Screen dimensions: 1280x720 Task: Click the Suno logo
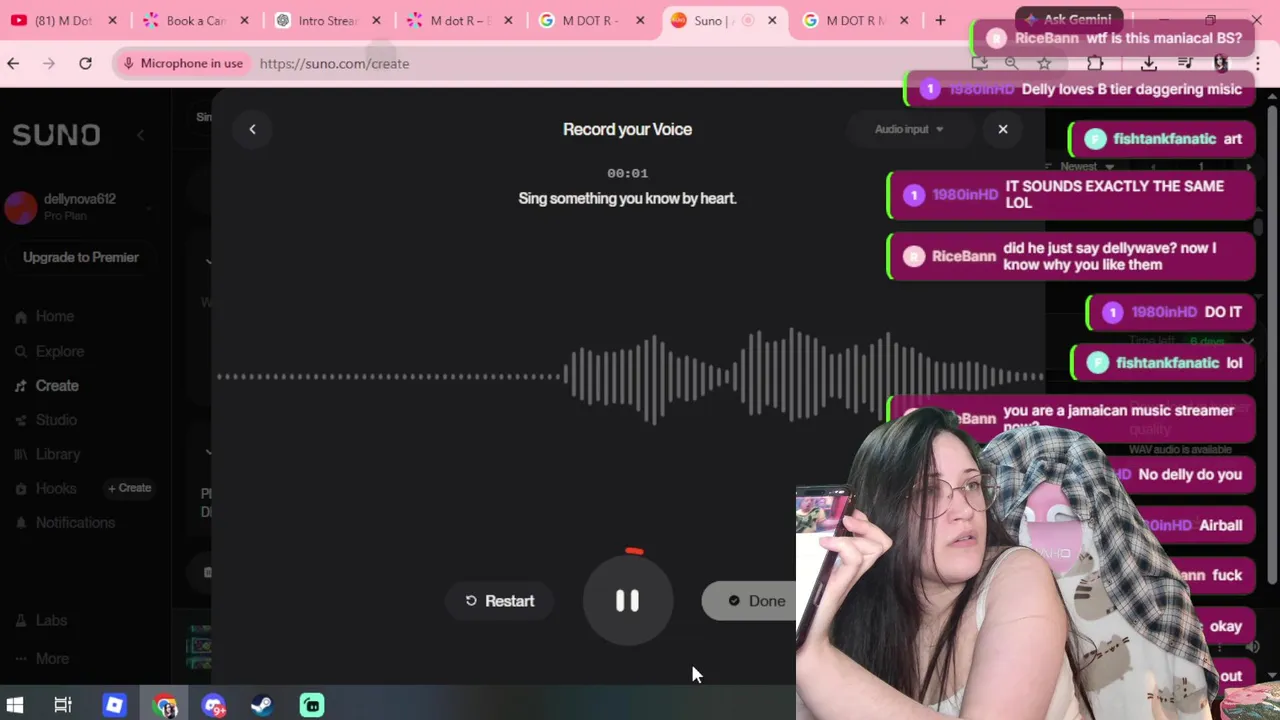click(x=56, y=135)
